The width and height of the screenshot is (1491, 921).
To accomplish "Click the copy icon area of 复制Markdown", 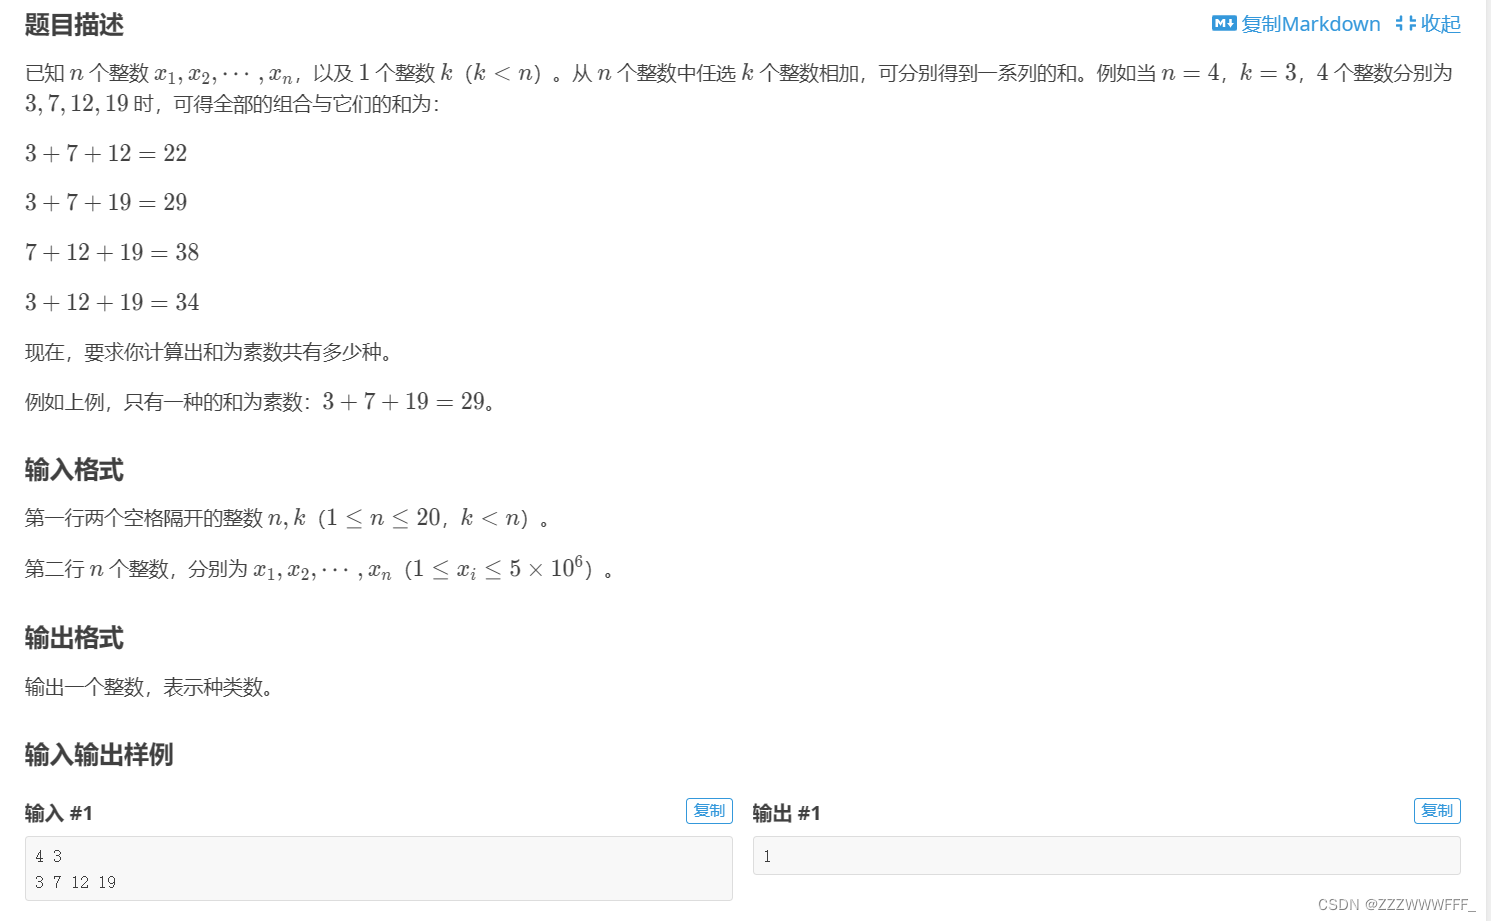I will point(1224,23).
